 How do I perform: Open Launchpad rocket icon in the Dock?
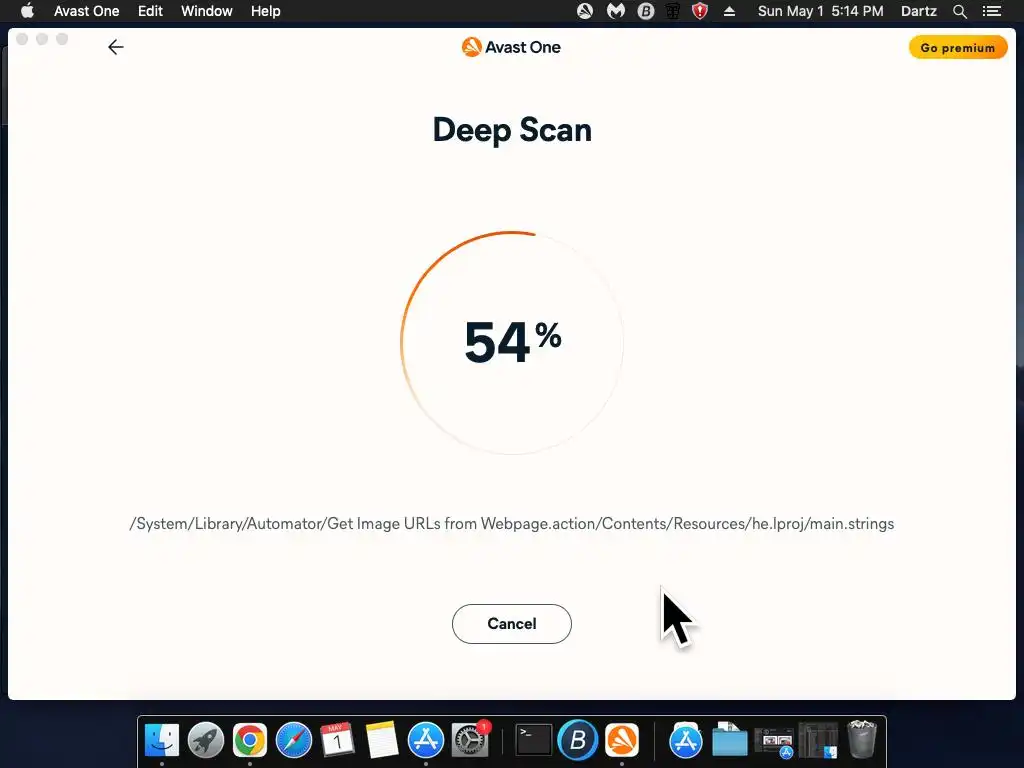tap(206, 741)
